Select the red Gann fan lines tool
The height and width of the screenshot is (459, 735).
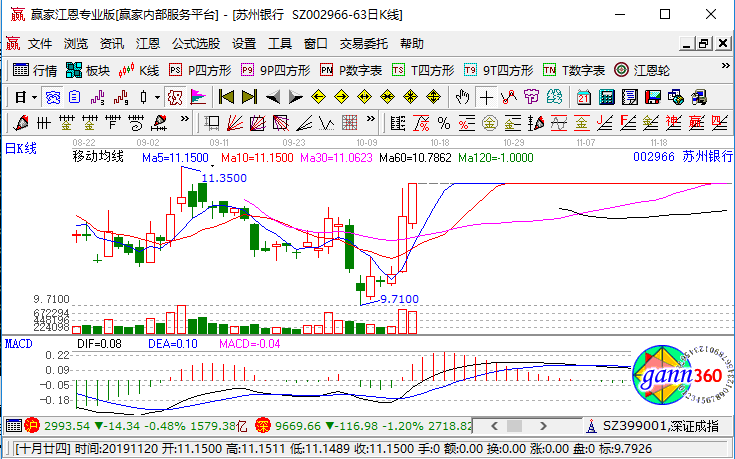tap(234, 123)
